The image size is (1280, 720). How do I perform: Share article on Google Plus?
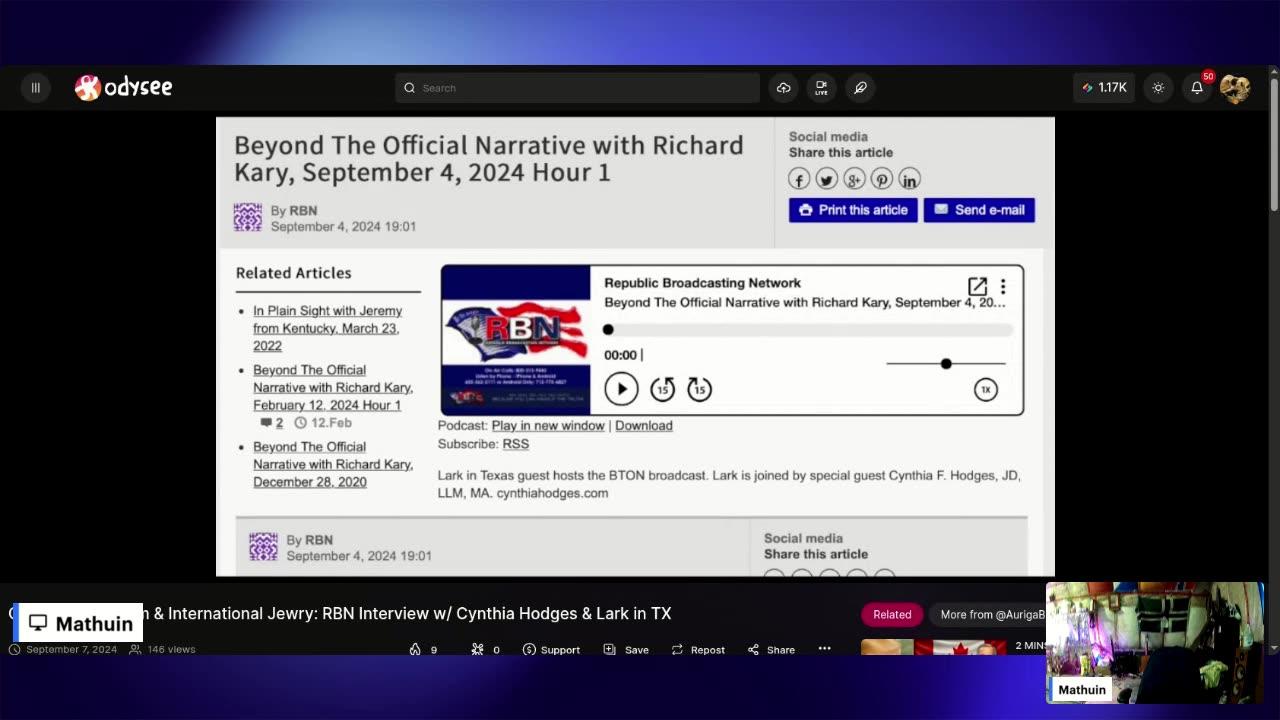(x=853, y=179)
